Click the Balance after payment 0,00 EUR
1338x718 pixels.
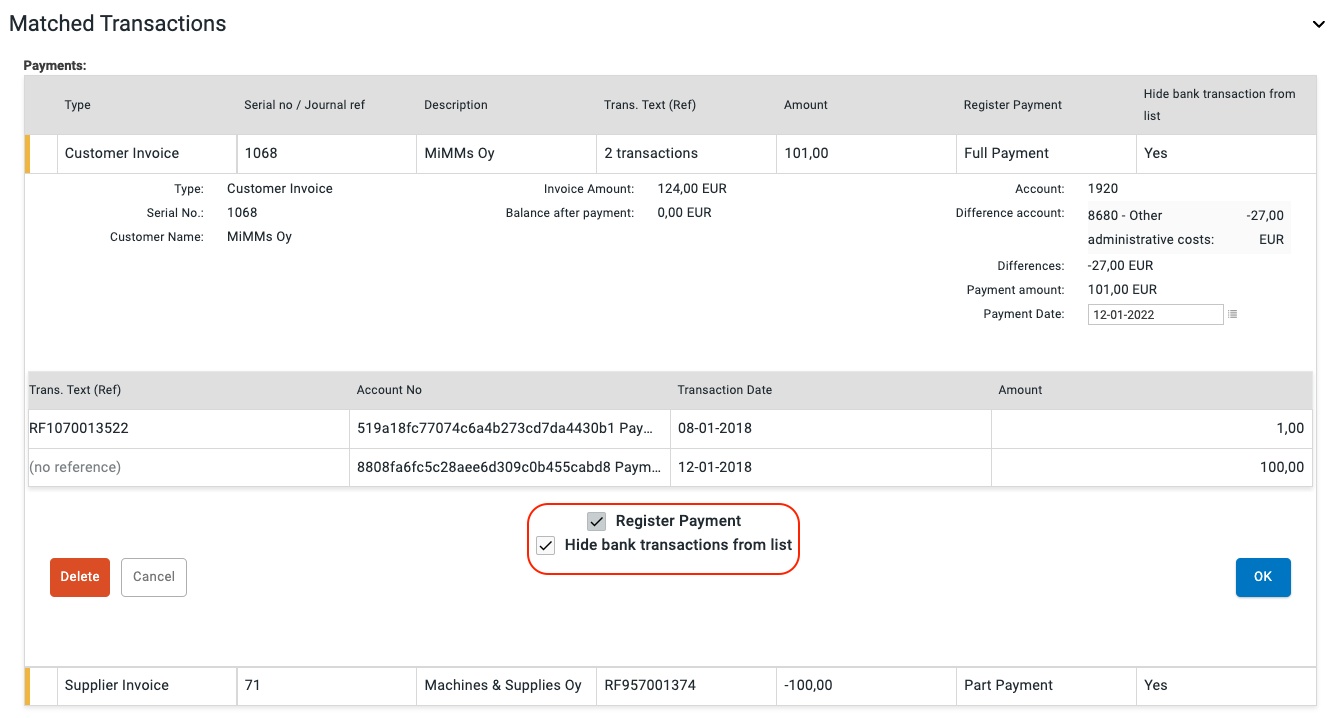(684, 213)
